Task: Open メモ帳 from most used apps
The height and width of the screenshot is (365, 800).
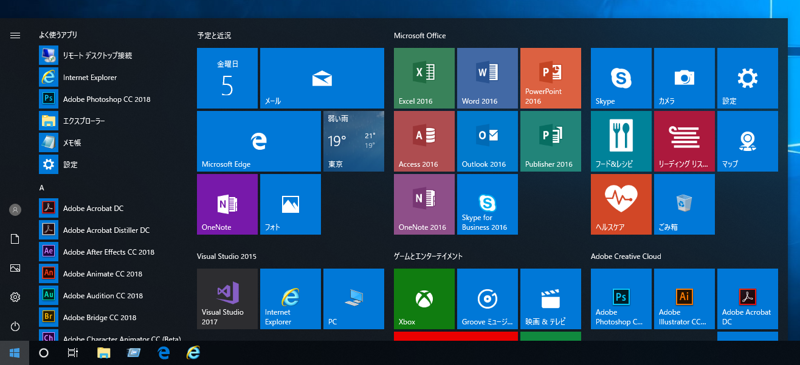Action: click(110, 143)
